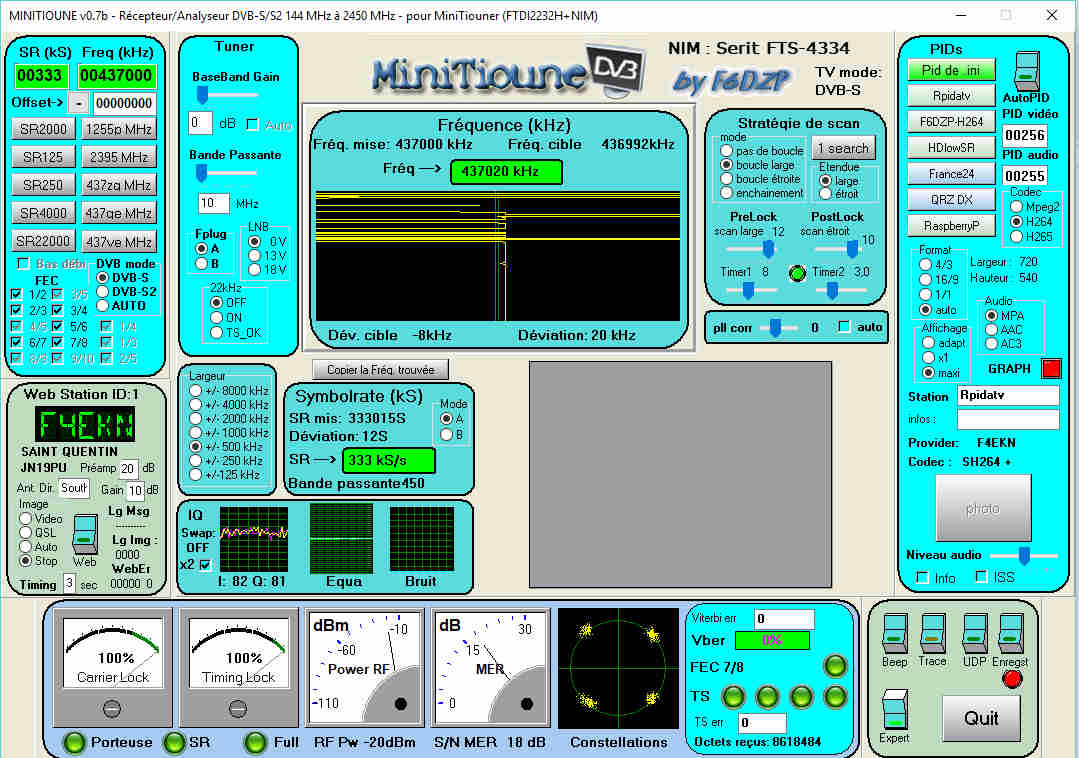Screen dimensions: 1079x758
Task: Click the F4EKN callsign LED display
Action: [85, 424]
